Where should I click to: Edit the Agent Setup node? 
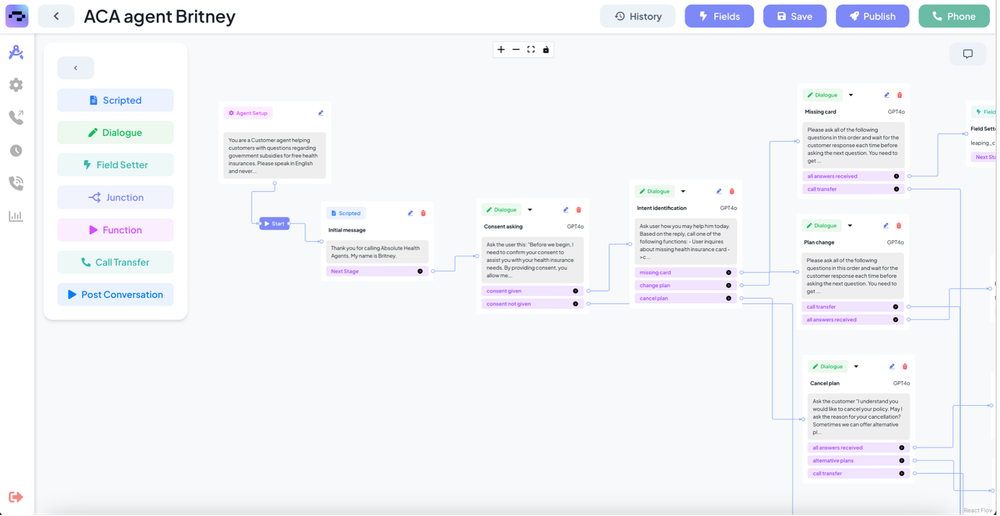[x=321, y=113]
